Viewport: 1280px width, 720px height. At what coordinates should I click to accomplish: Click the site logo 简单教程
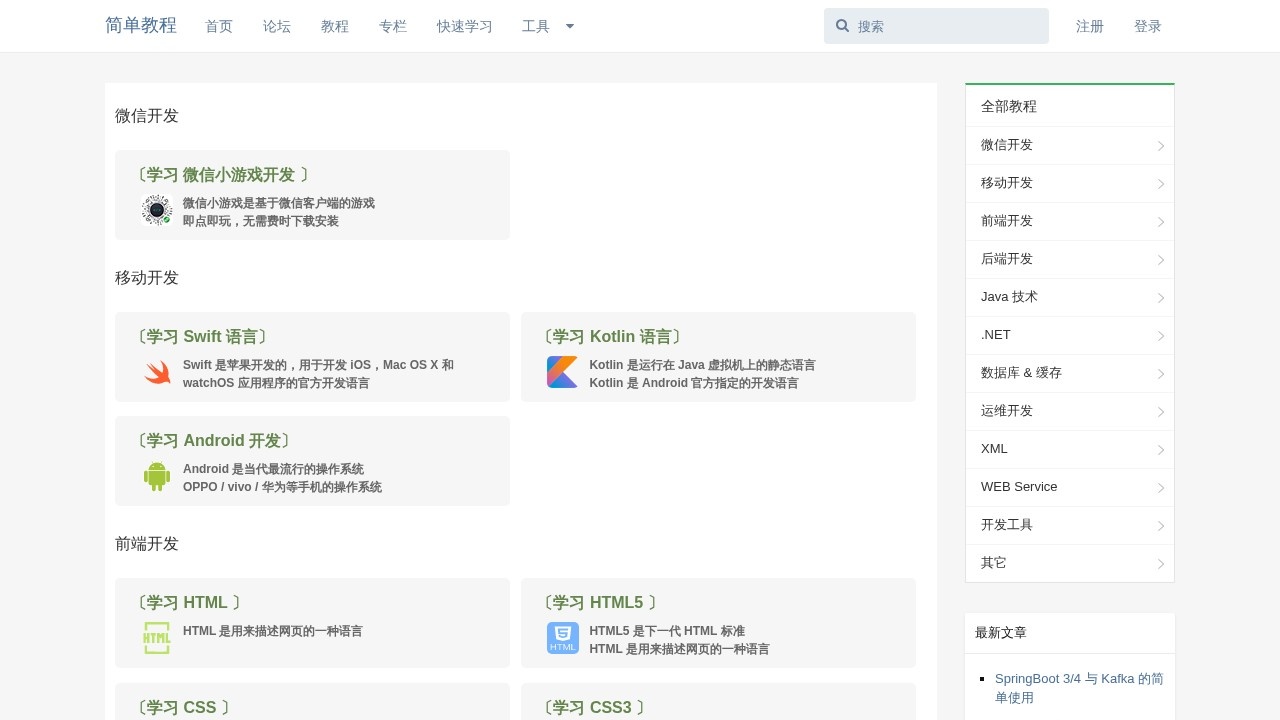tap(141, 26)
